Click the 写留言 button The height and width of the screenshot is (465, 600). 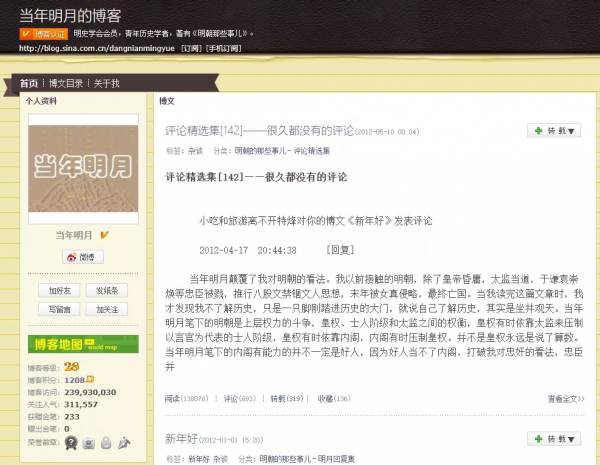pyautogui.click(x=59, y=309)
